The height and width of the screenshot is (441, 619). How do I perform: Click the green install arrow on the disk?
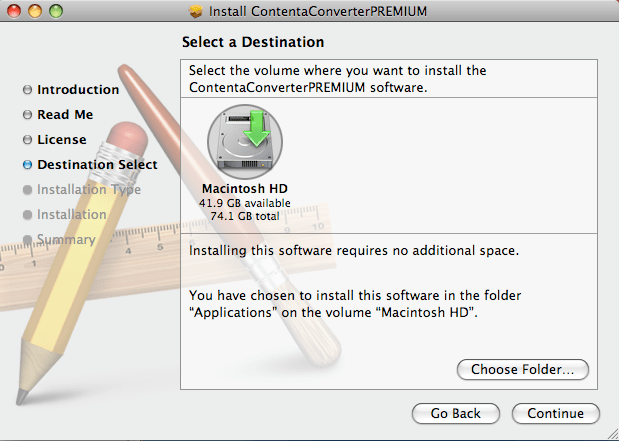[257, 128]
